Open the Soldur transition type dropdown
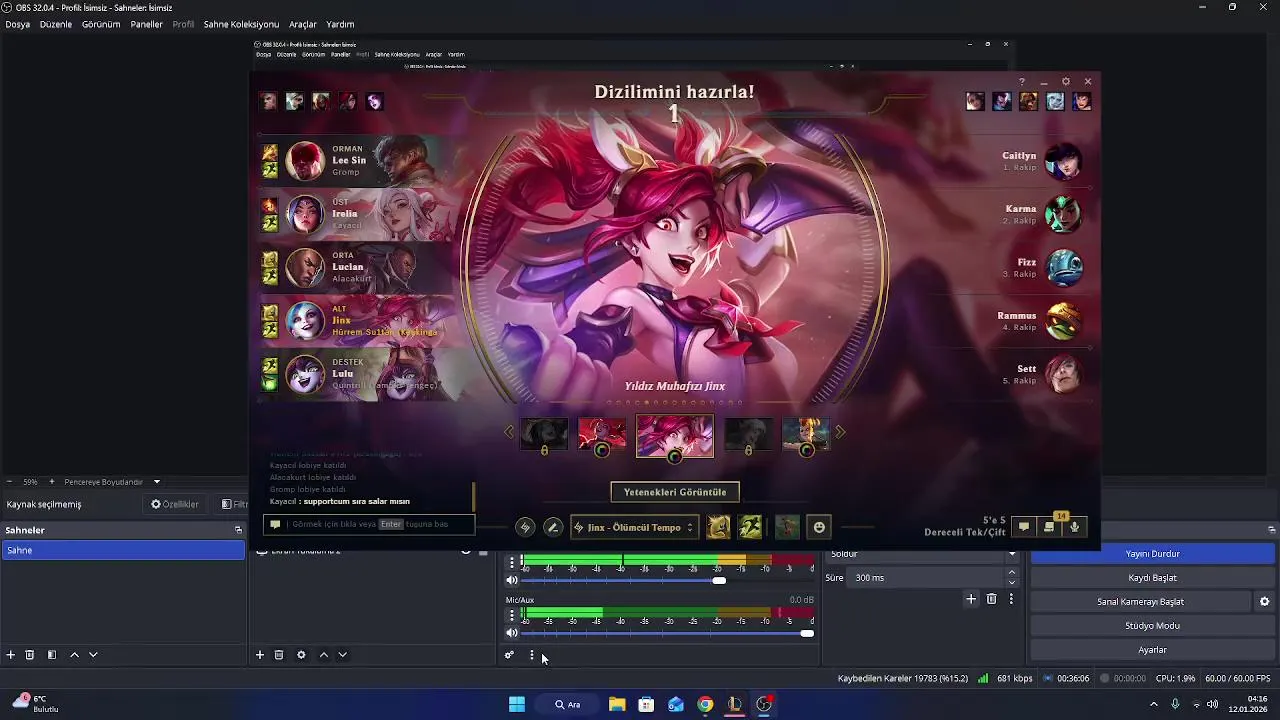Image resolution: width=1280 pixels, height=720 pixels. click(x=923, y=554)
